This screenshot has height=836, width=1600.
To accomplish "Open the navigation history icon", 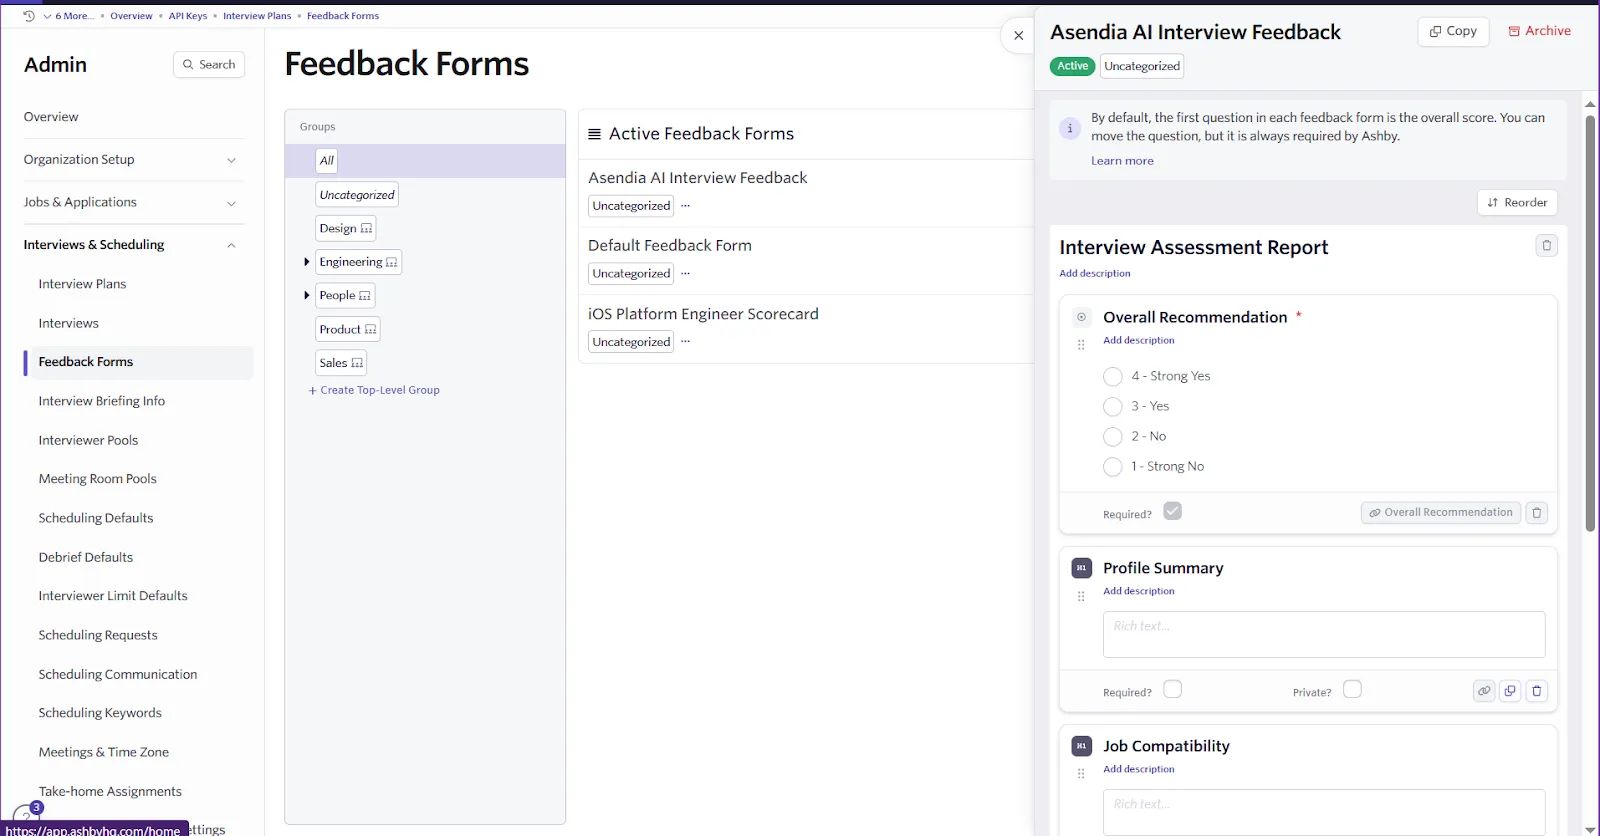I will tap(29, 16).
